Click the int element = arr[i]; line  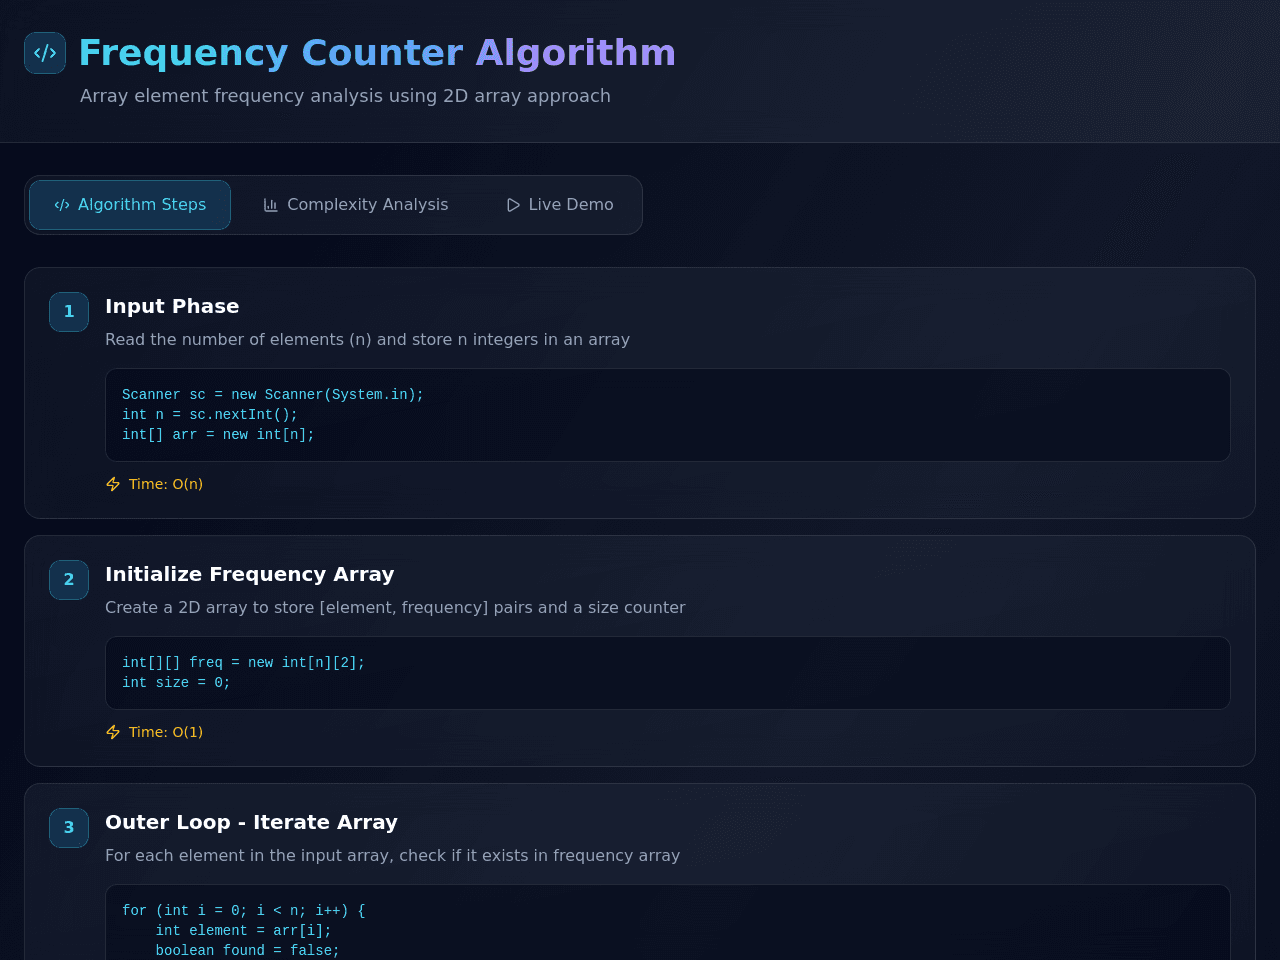[243, 931]
